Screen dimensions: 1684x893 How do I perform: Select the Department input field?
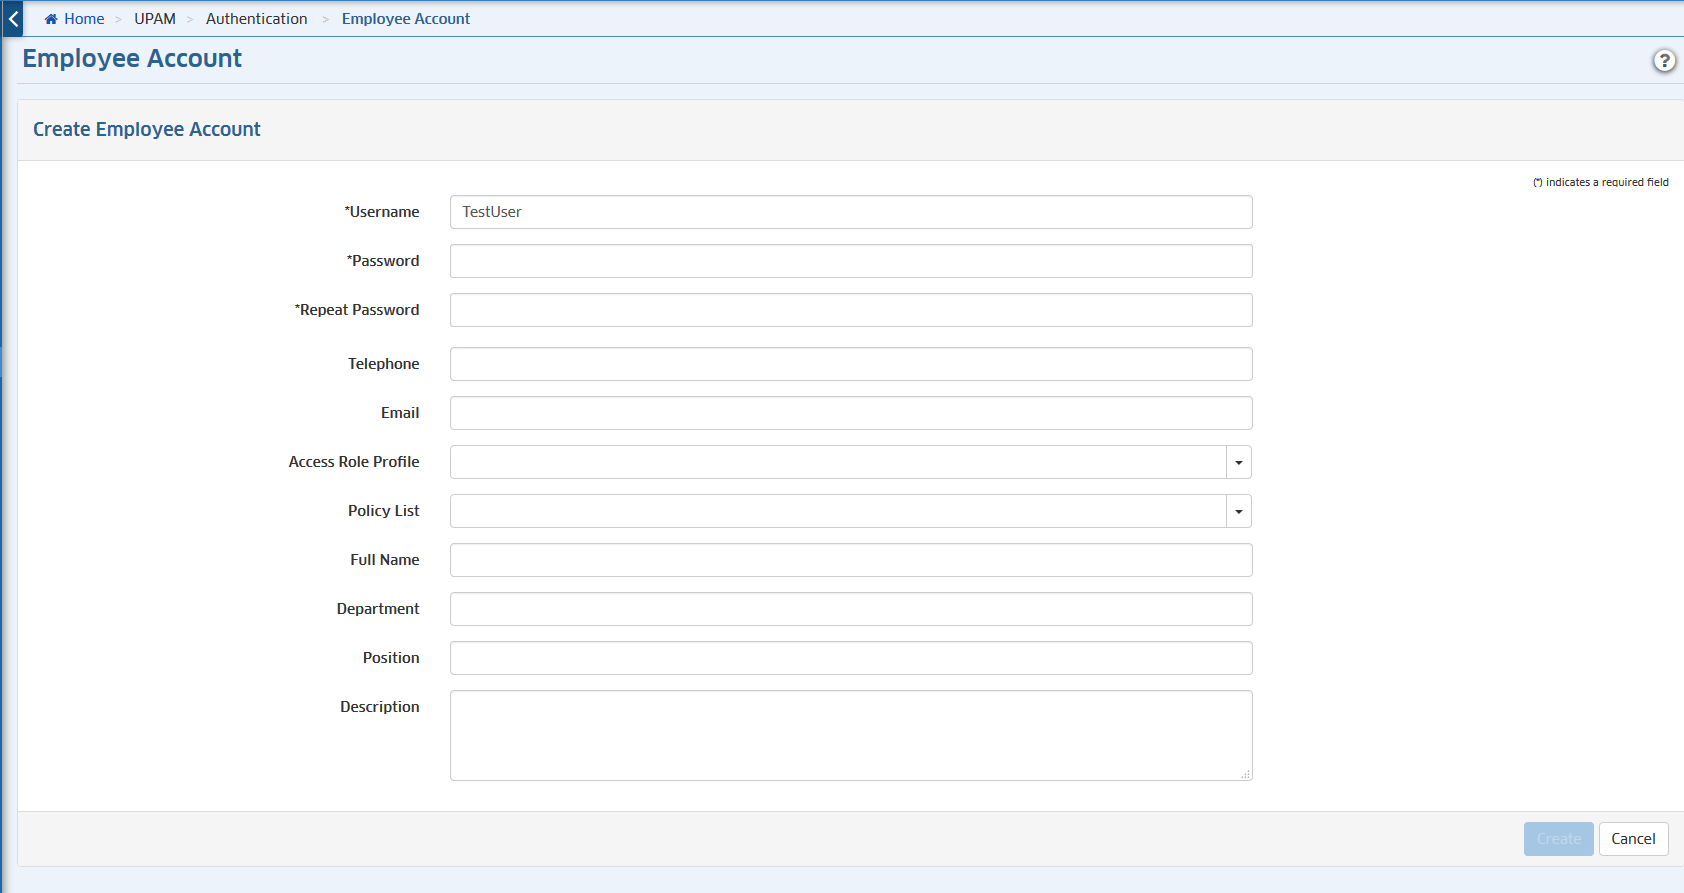(850, 609)
